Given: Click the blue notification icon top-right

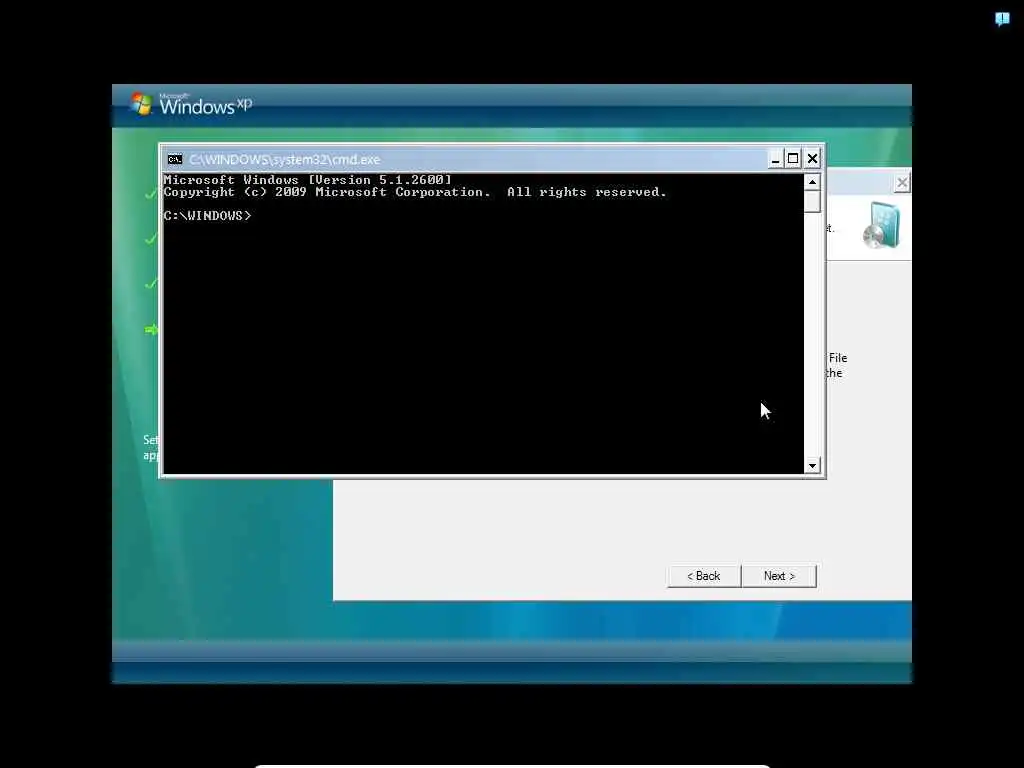Looking at the screenshot, I should click(1002, 19).
